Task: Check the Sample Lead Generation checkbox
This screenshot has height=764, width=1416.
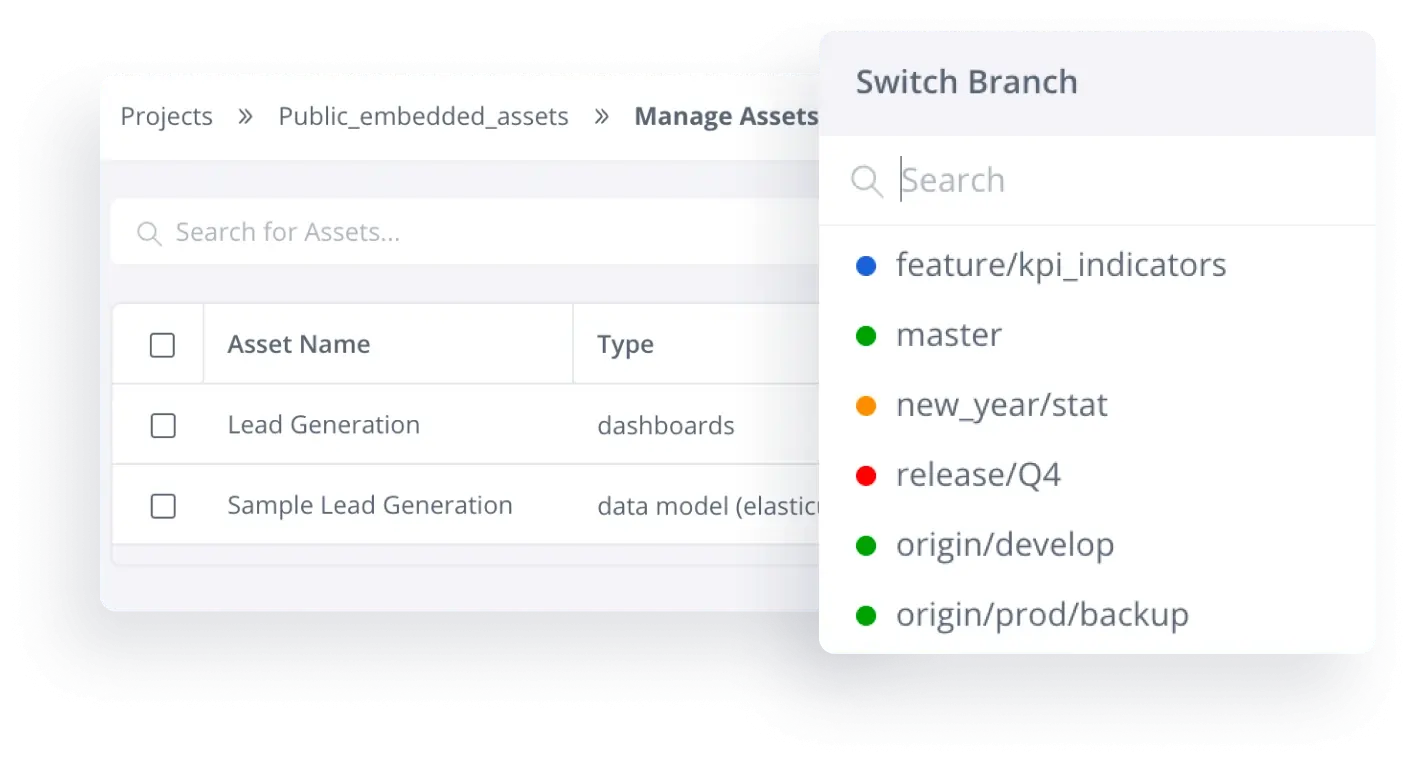Action: click(162, 506)
